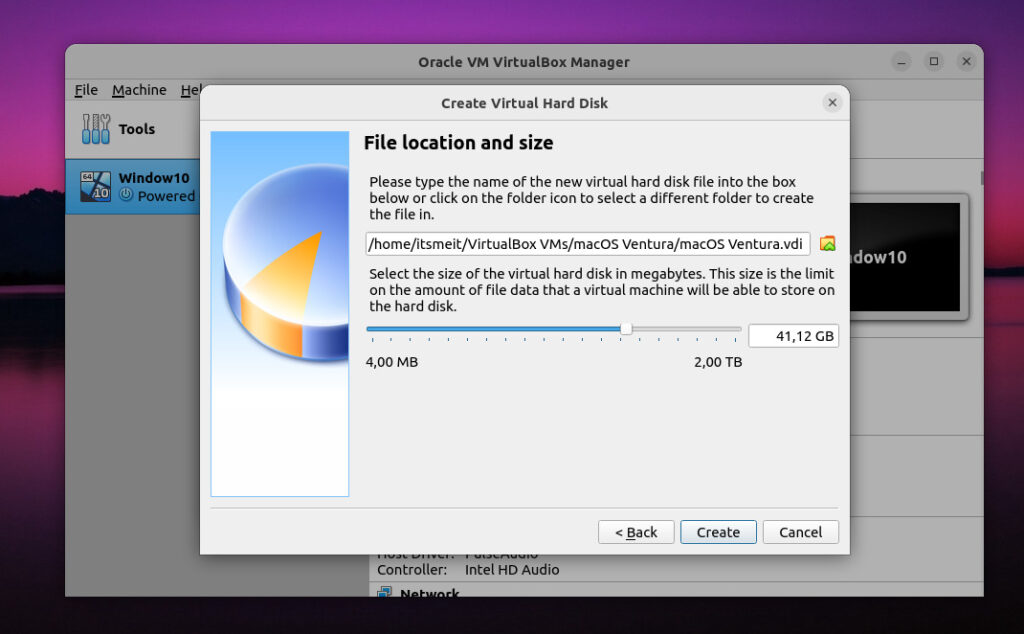Click the 41,12 GB size field

click(793, 335)
